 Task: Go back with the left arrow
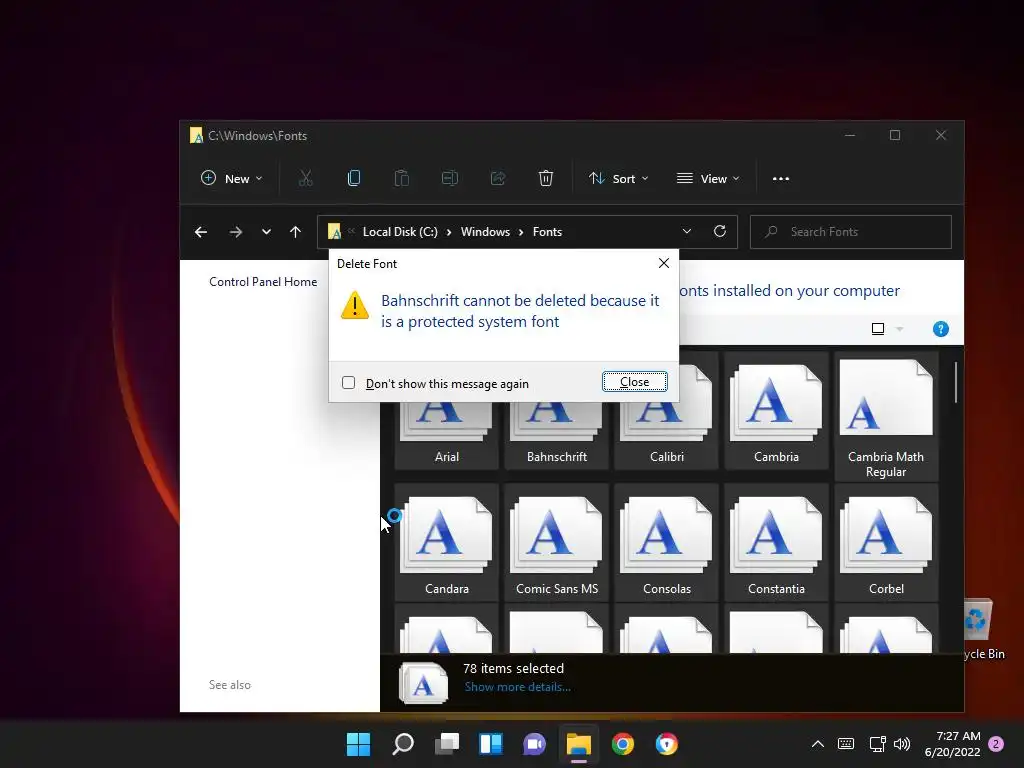pyautogui.click(x=201, y=232)
